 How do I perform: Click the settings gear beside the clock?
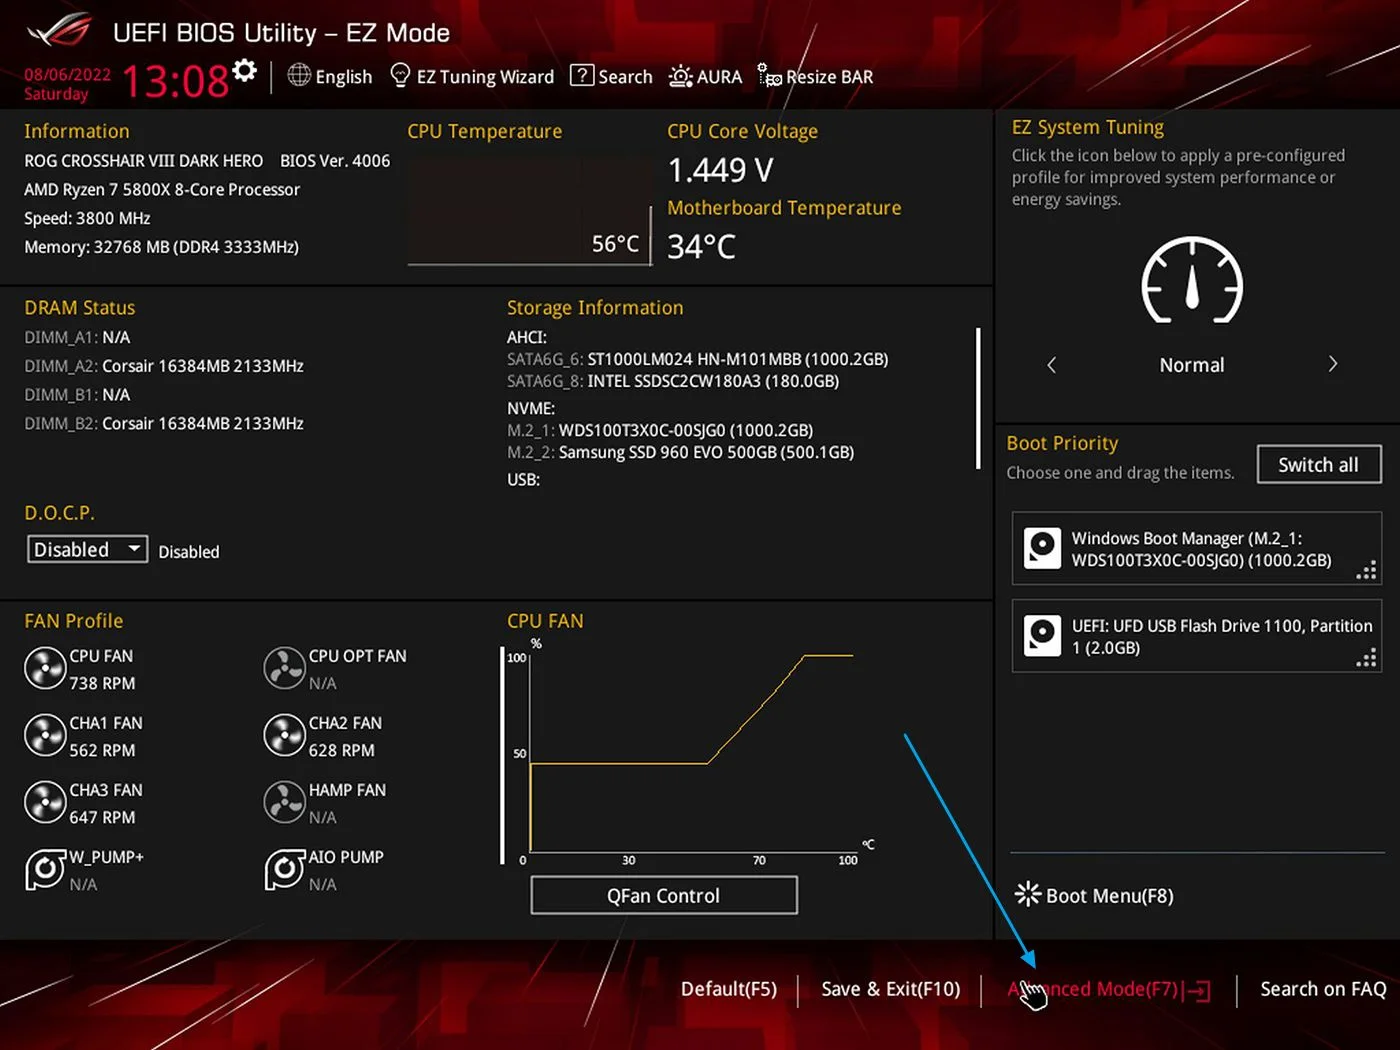(x=245, y=72)
